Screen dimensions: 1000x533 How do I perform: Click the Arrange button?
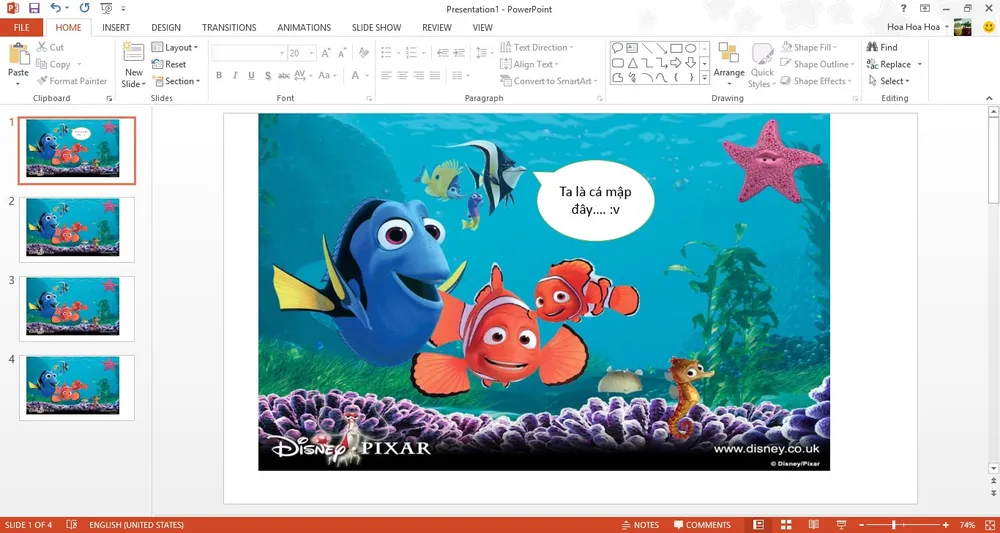(729, 64)
